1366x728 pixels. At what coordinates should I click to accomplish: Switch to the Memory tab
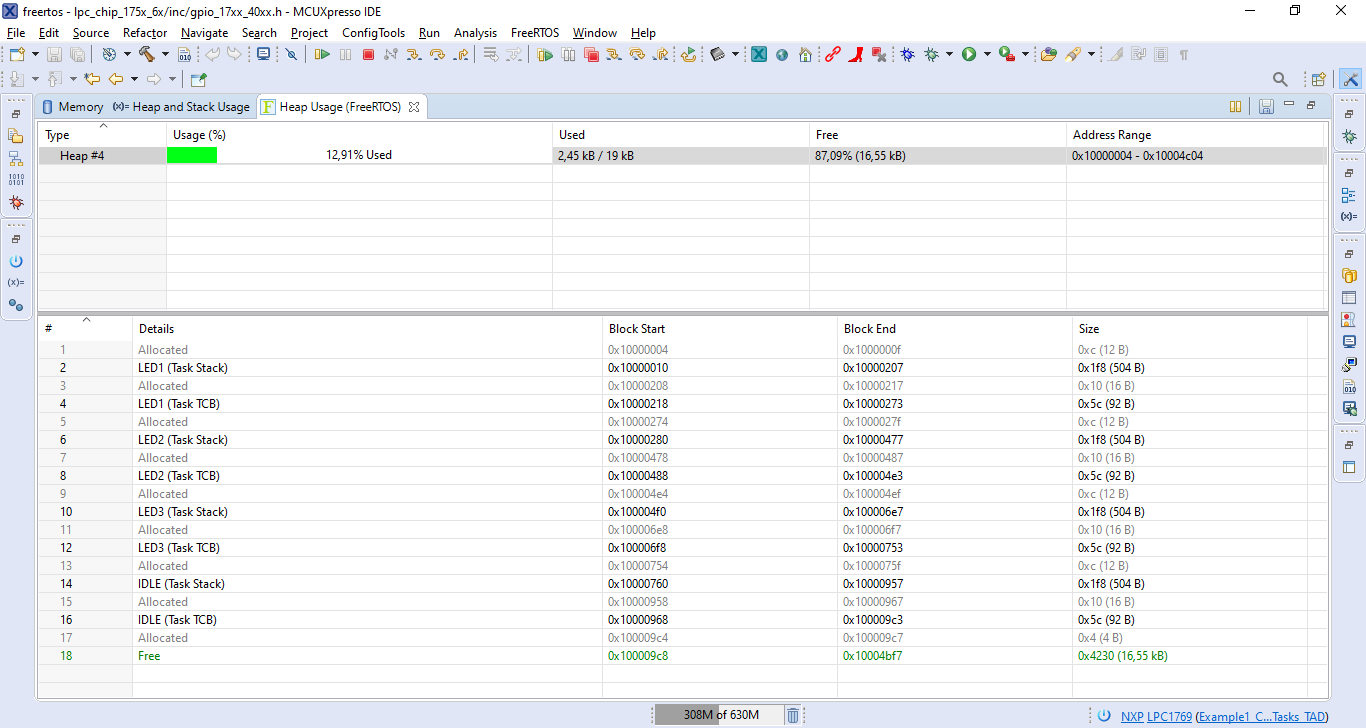click(72, 106)
